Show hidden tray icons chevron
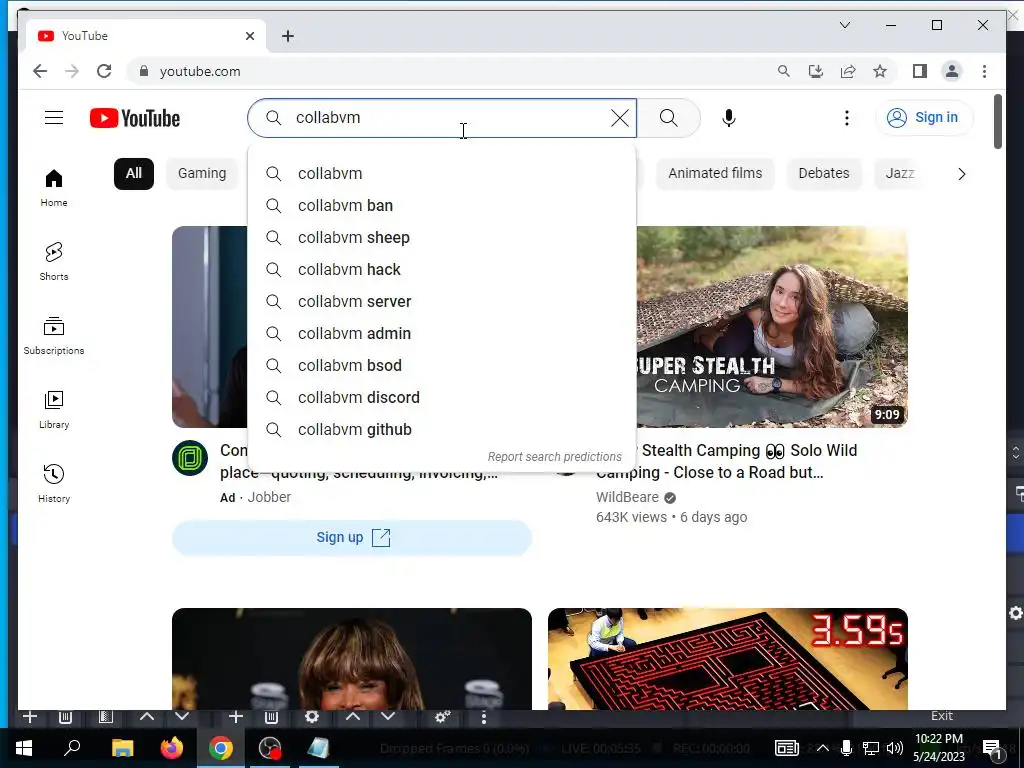The image size is (1024, 768). [823, 748]
